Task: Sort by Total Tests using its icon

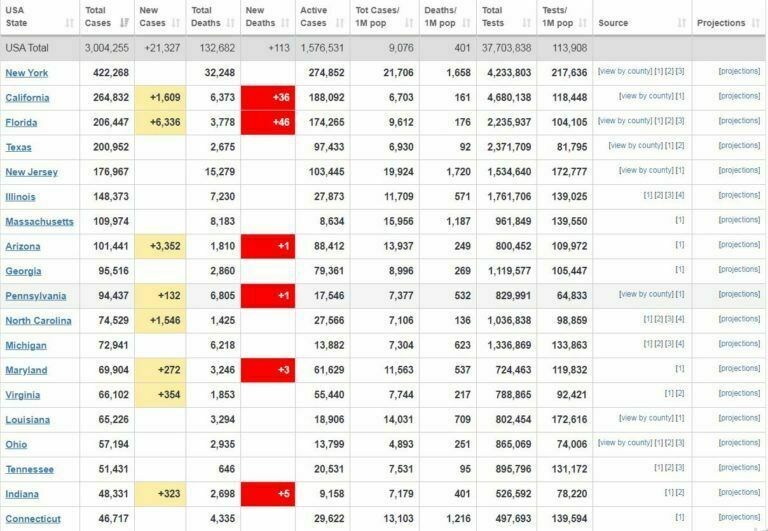Action: (527, 23)
